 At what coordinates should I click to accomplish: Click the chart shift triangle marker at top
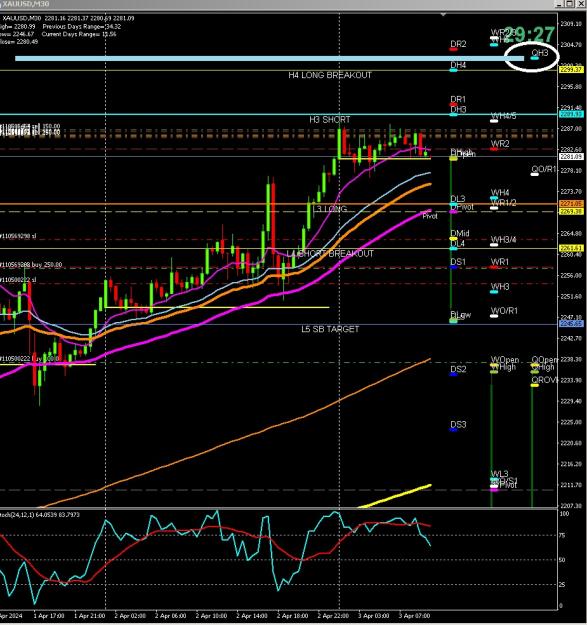tap(443, 15)
